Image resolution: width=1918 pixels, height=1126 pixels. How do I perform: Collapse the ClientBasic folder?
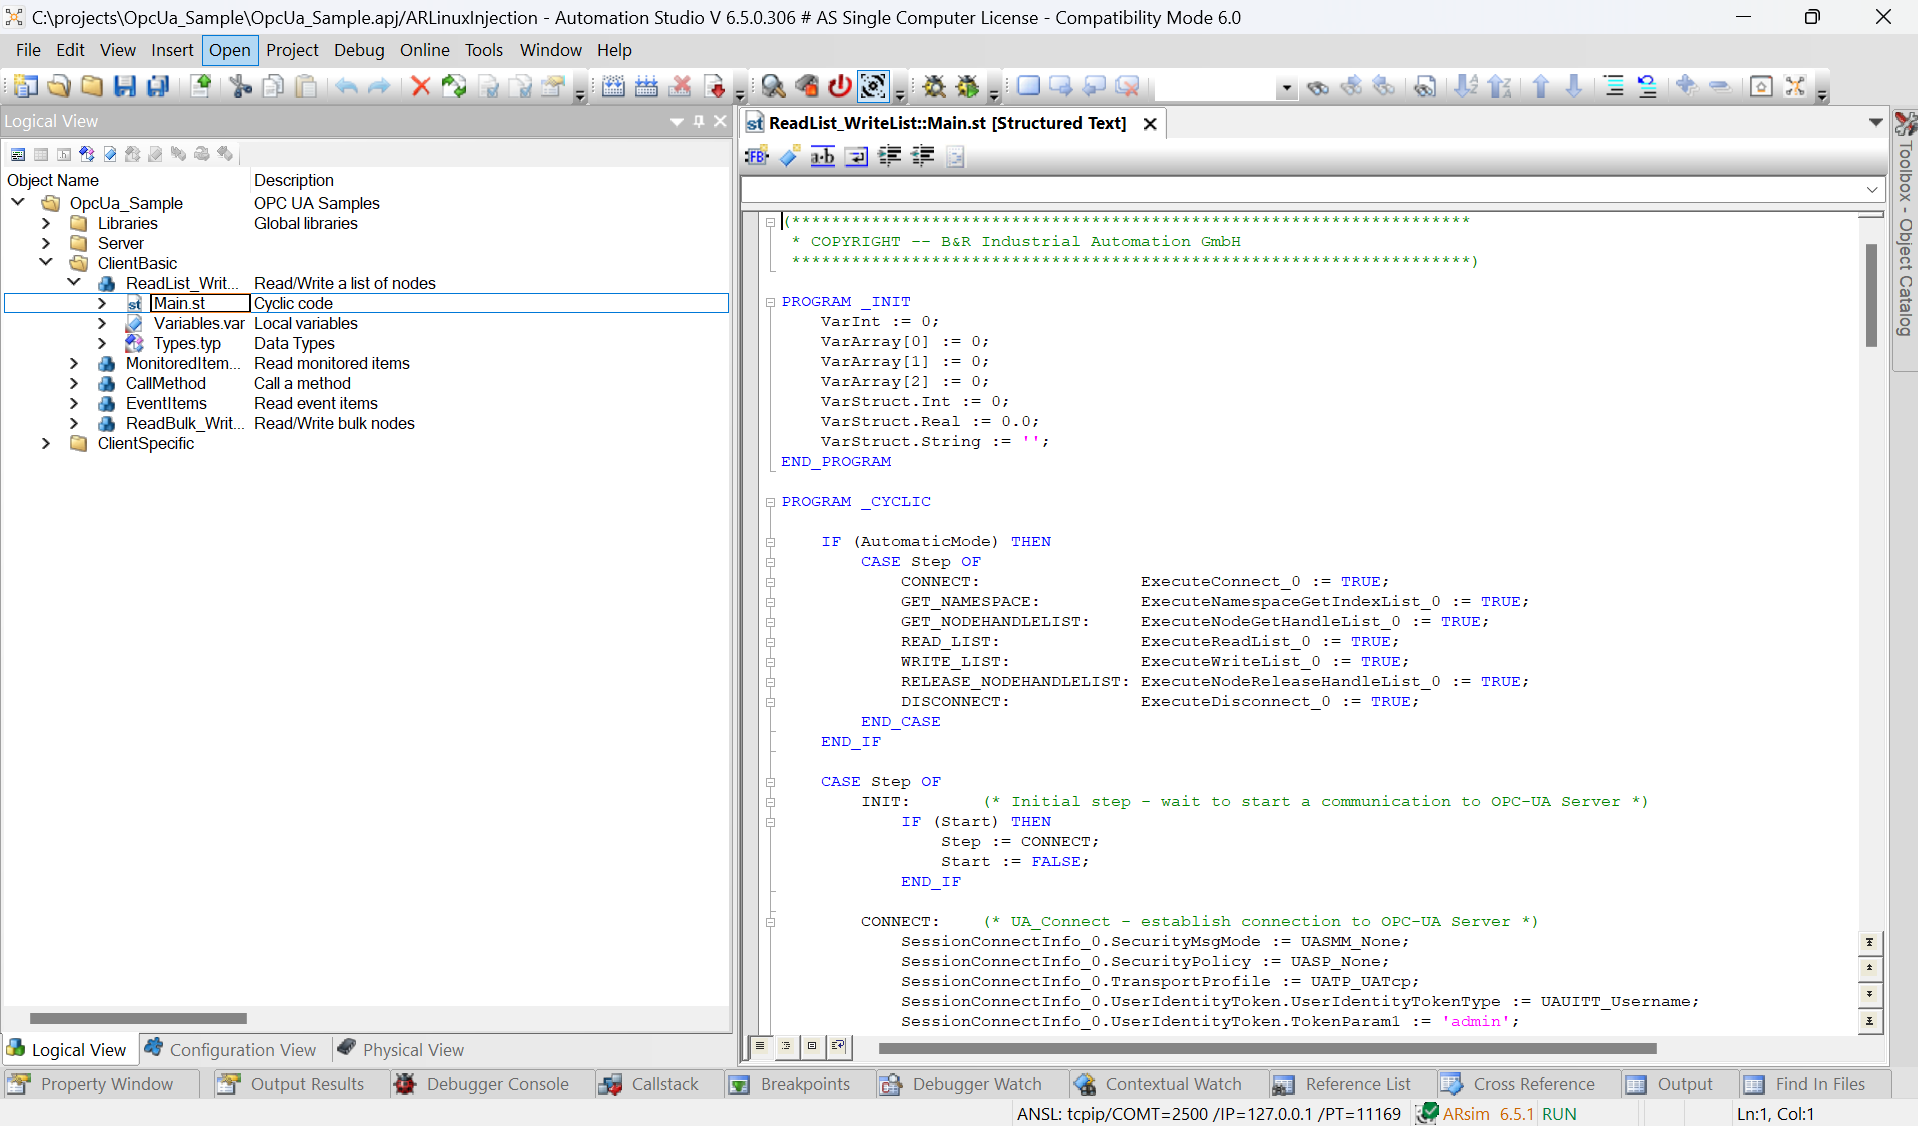pyautogui.click(x=46, y=262)
